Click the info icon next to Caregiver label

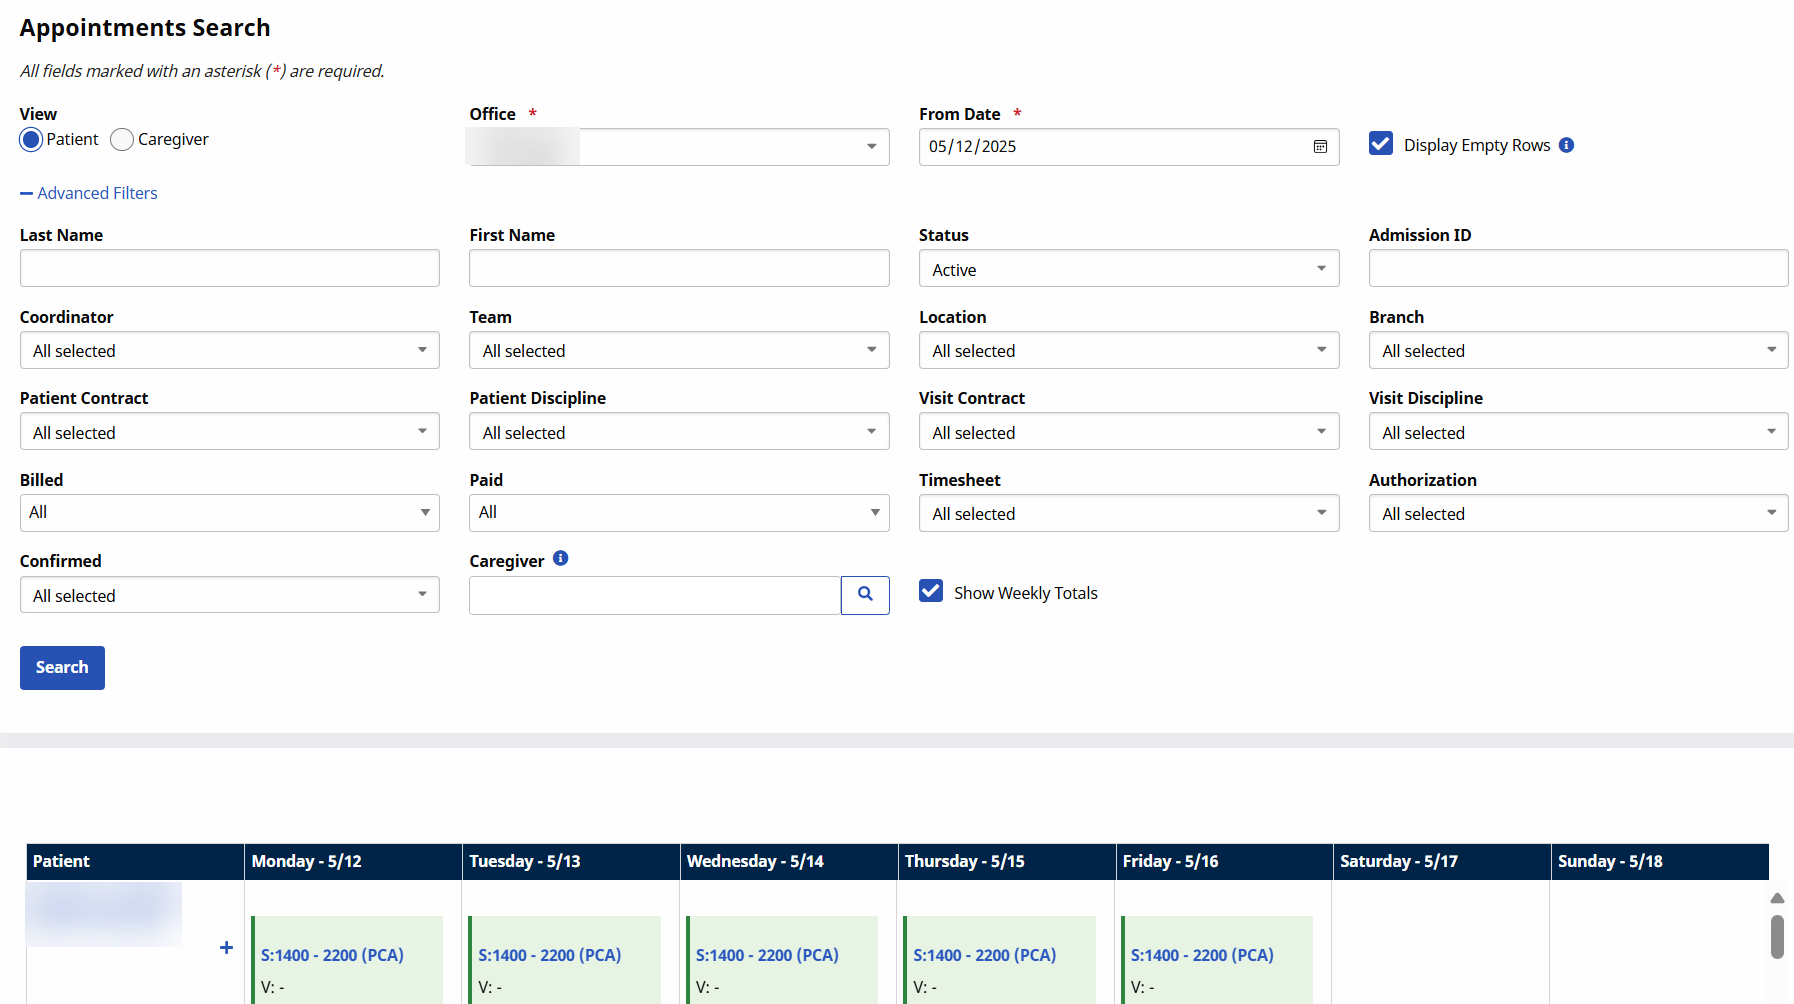560,559
